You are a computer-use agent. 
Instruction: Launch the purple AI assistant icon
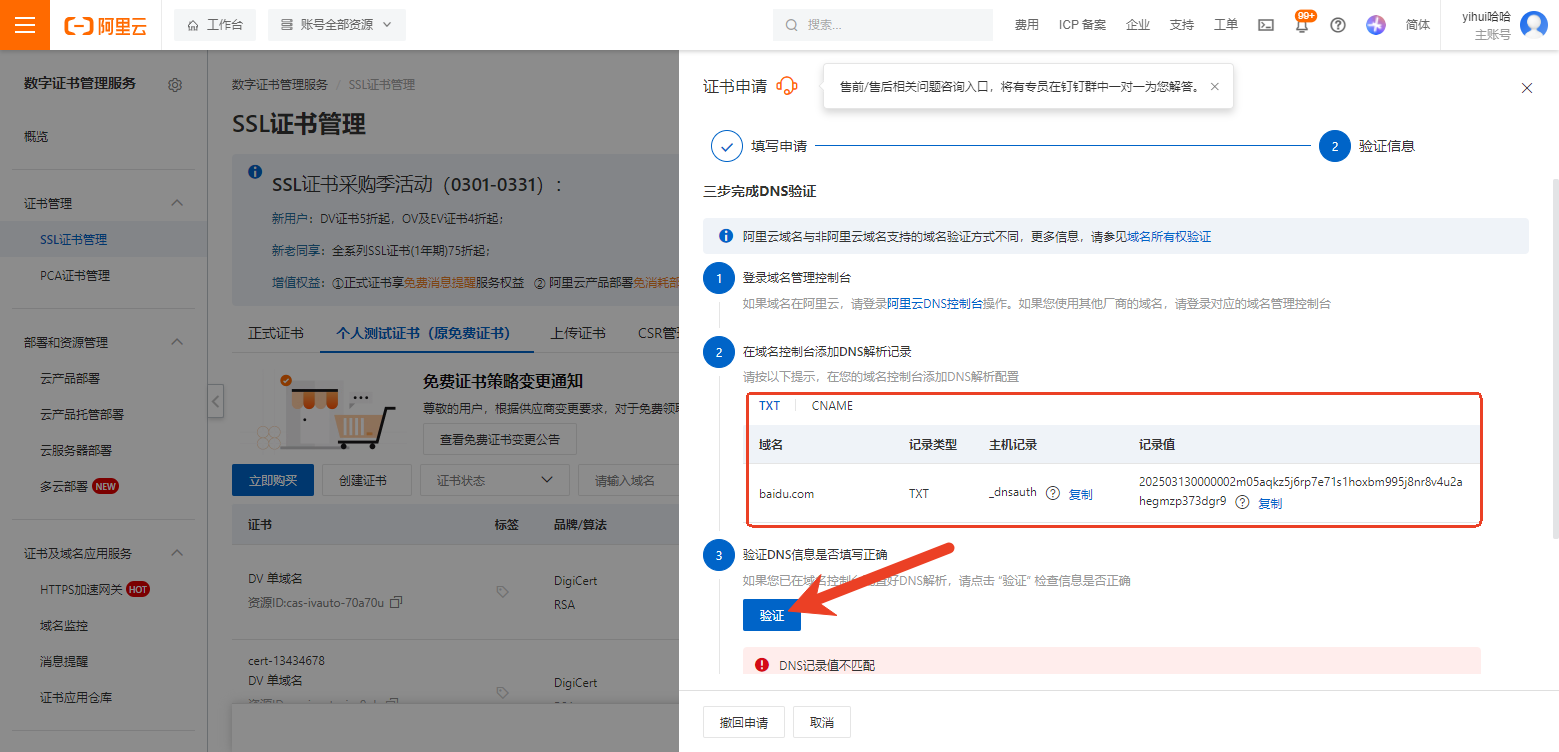pyautogui.click(x=1376, y=25)
